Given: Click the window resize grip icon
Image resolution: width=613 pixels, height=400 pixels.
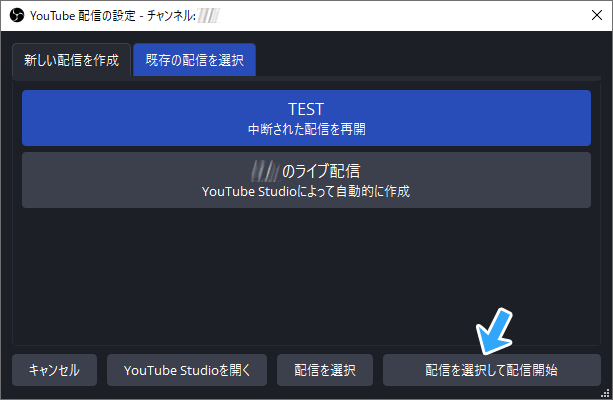Looking at the screenshot, I should (605, 393).
